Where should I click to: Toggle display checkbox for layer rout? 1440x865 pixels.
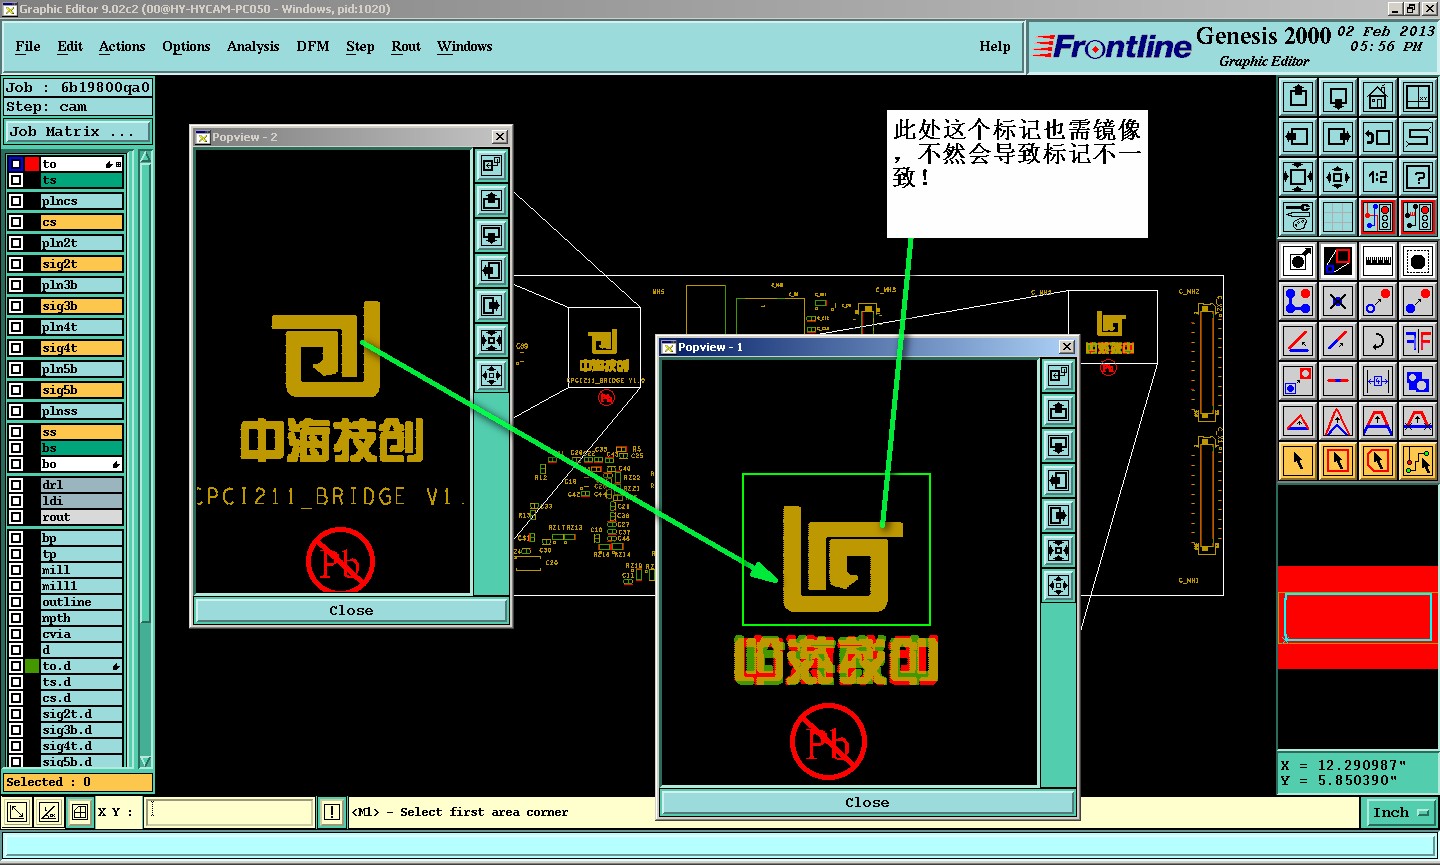[x=16, y=517]
